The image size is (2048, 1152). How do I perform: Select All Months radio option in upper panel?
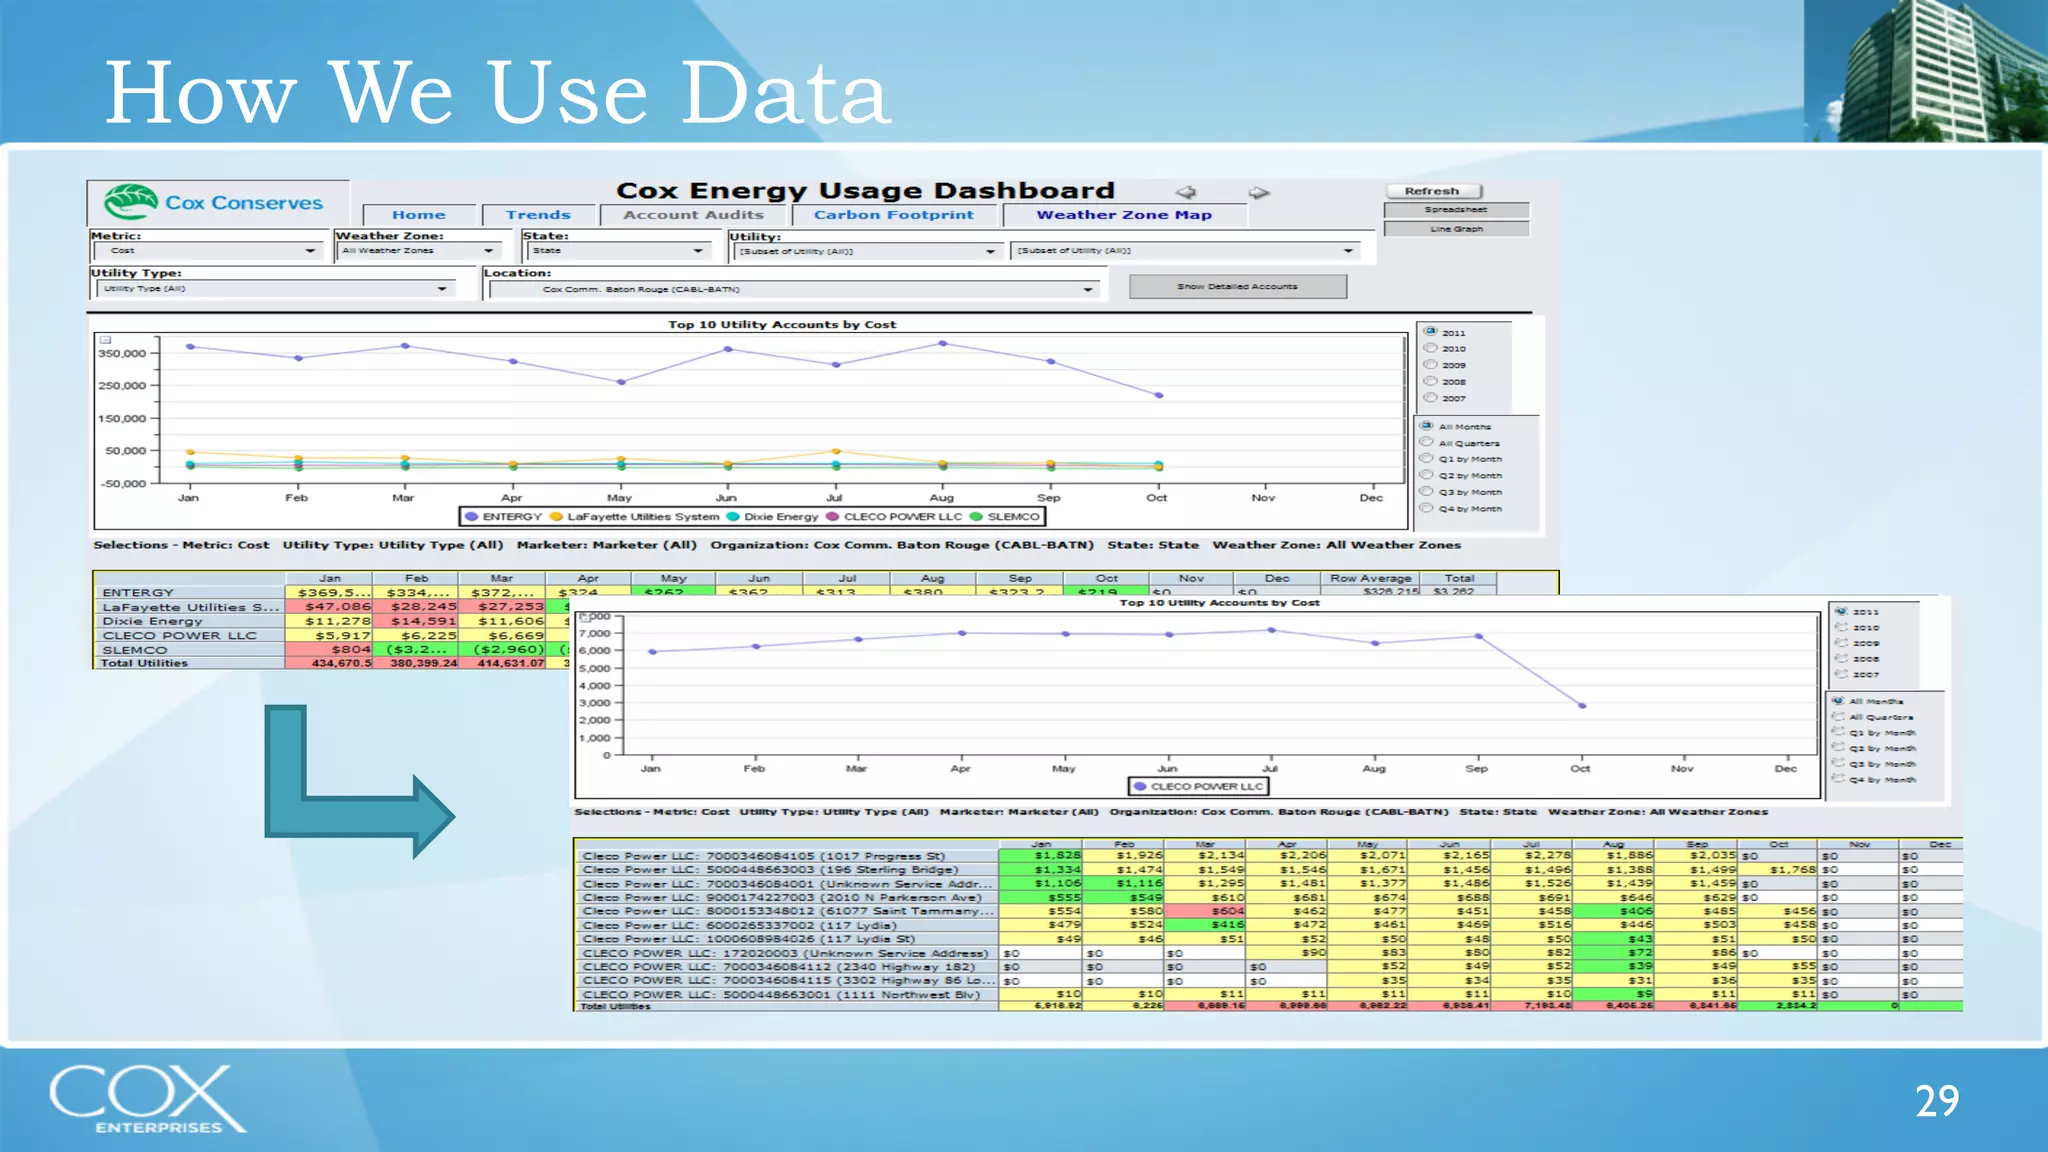point(1427,426)
